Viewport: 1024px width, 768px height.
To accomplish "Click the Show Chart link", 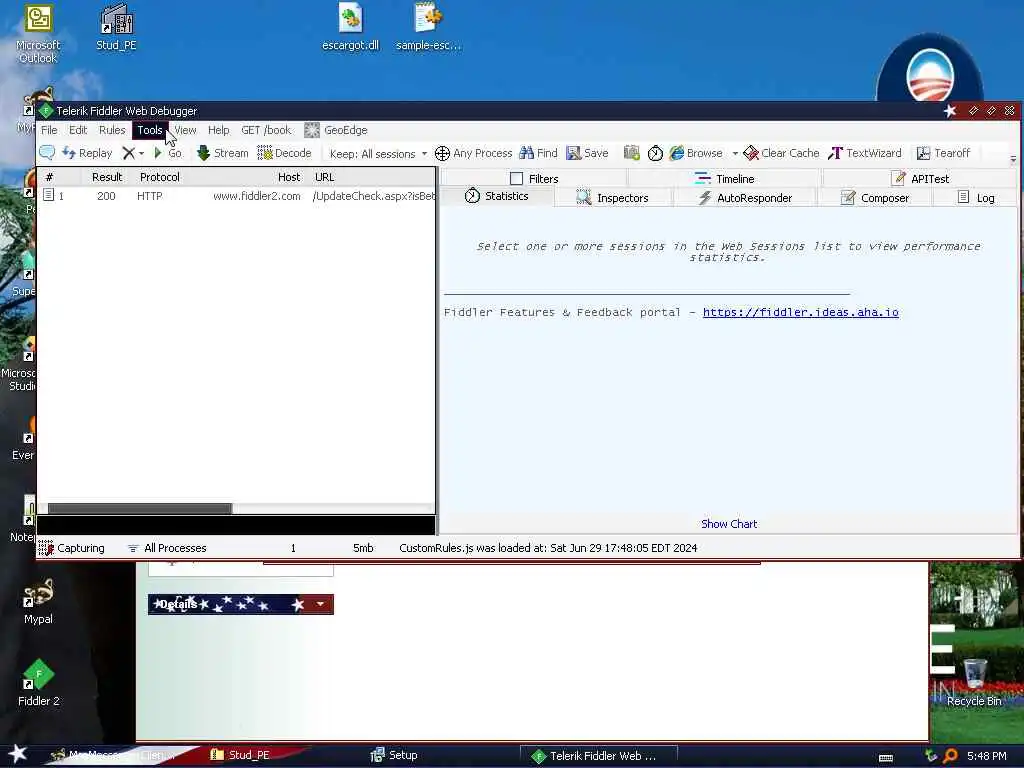I will [729, 524].
